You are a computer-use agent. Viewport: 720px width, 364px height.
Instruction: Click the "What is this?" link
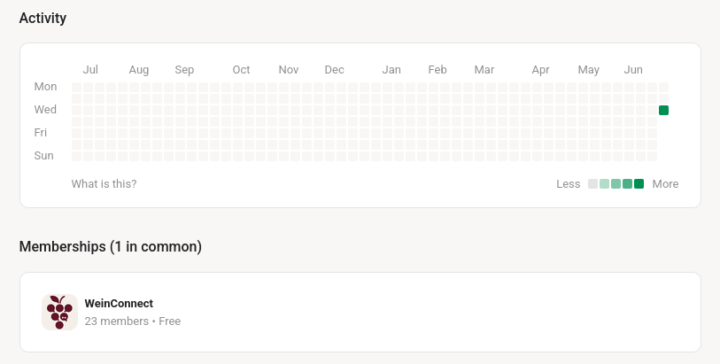(104, 184)
